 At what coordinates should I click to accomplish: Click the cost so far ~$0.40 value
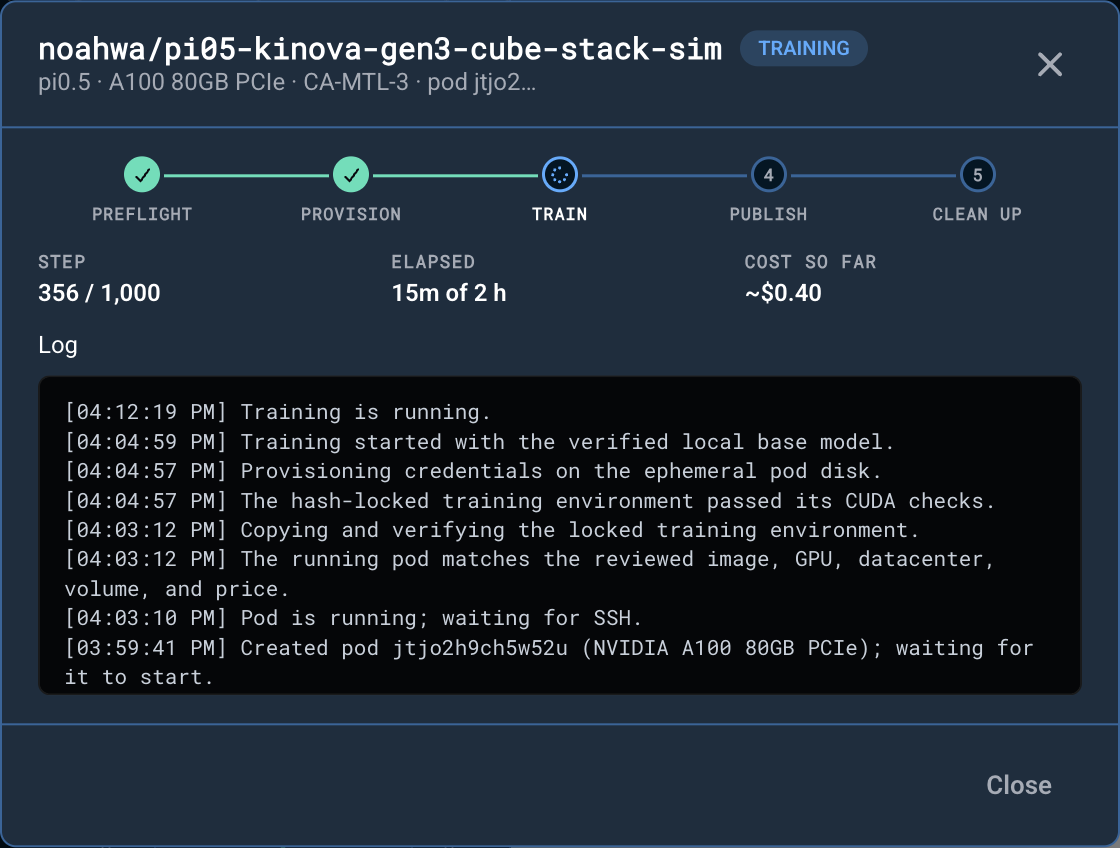(783, 293)
